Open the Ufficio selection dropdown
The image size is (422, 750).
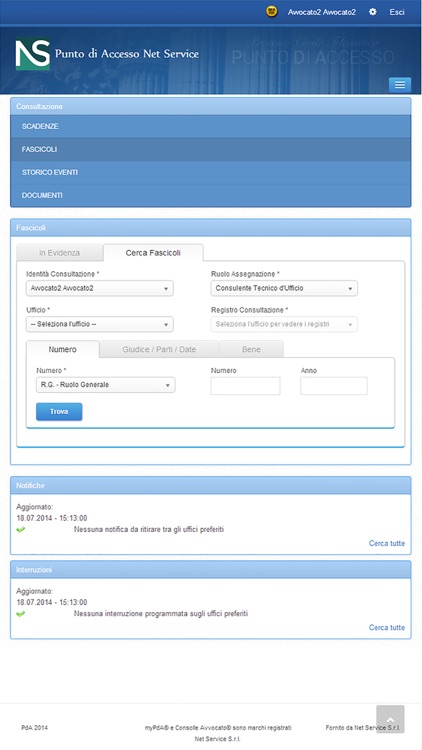pos(100,324)
